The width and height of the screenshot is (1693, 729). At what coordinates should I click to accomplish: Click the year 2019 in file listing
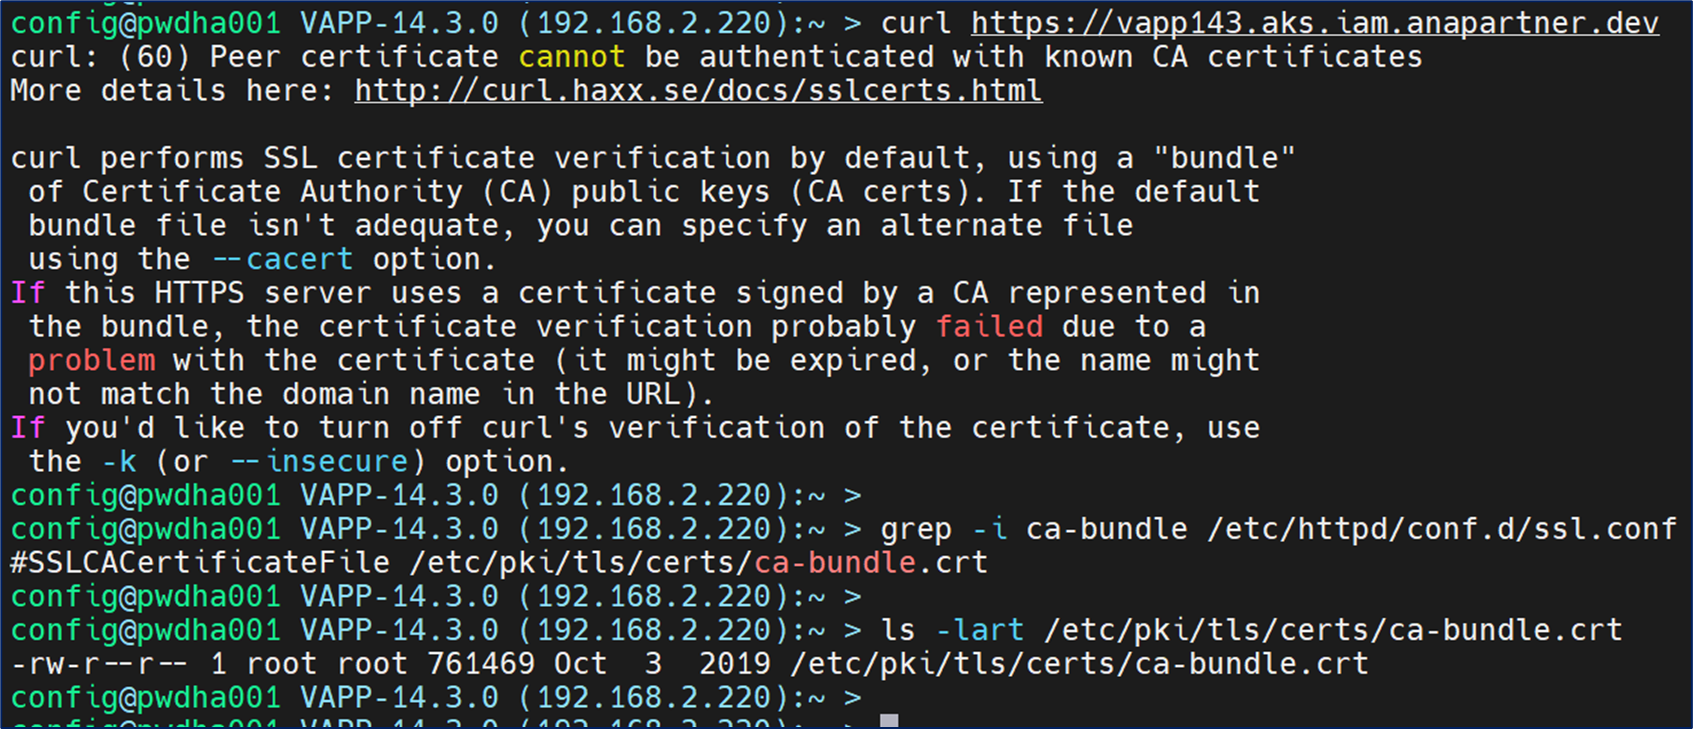(x=734, y=664)
